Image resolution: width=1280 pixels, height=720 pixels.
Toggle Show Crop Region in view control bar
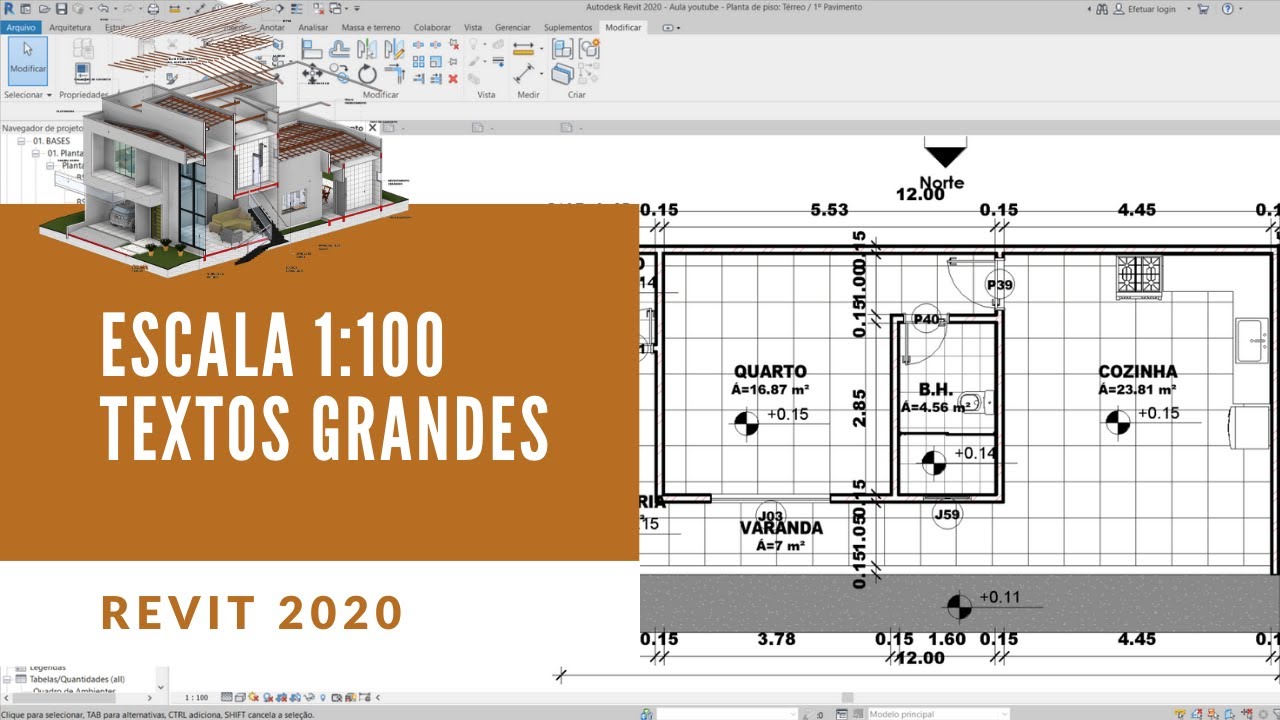click(x=295, y=697)
